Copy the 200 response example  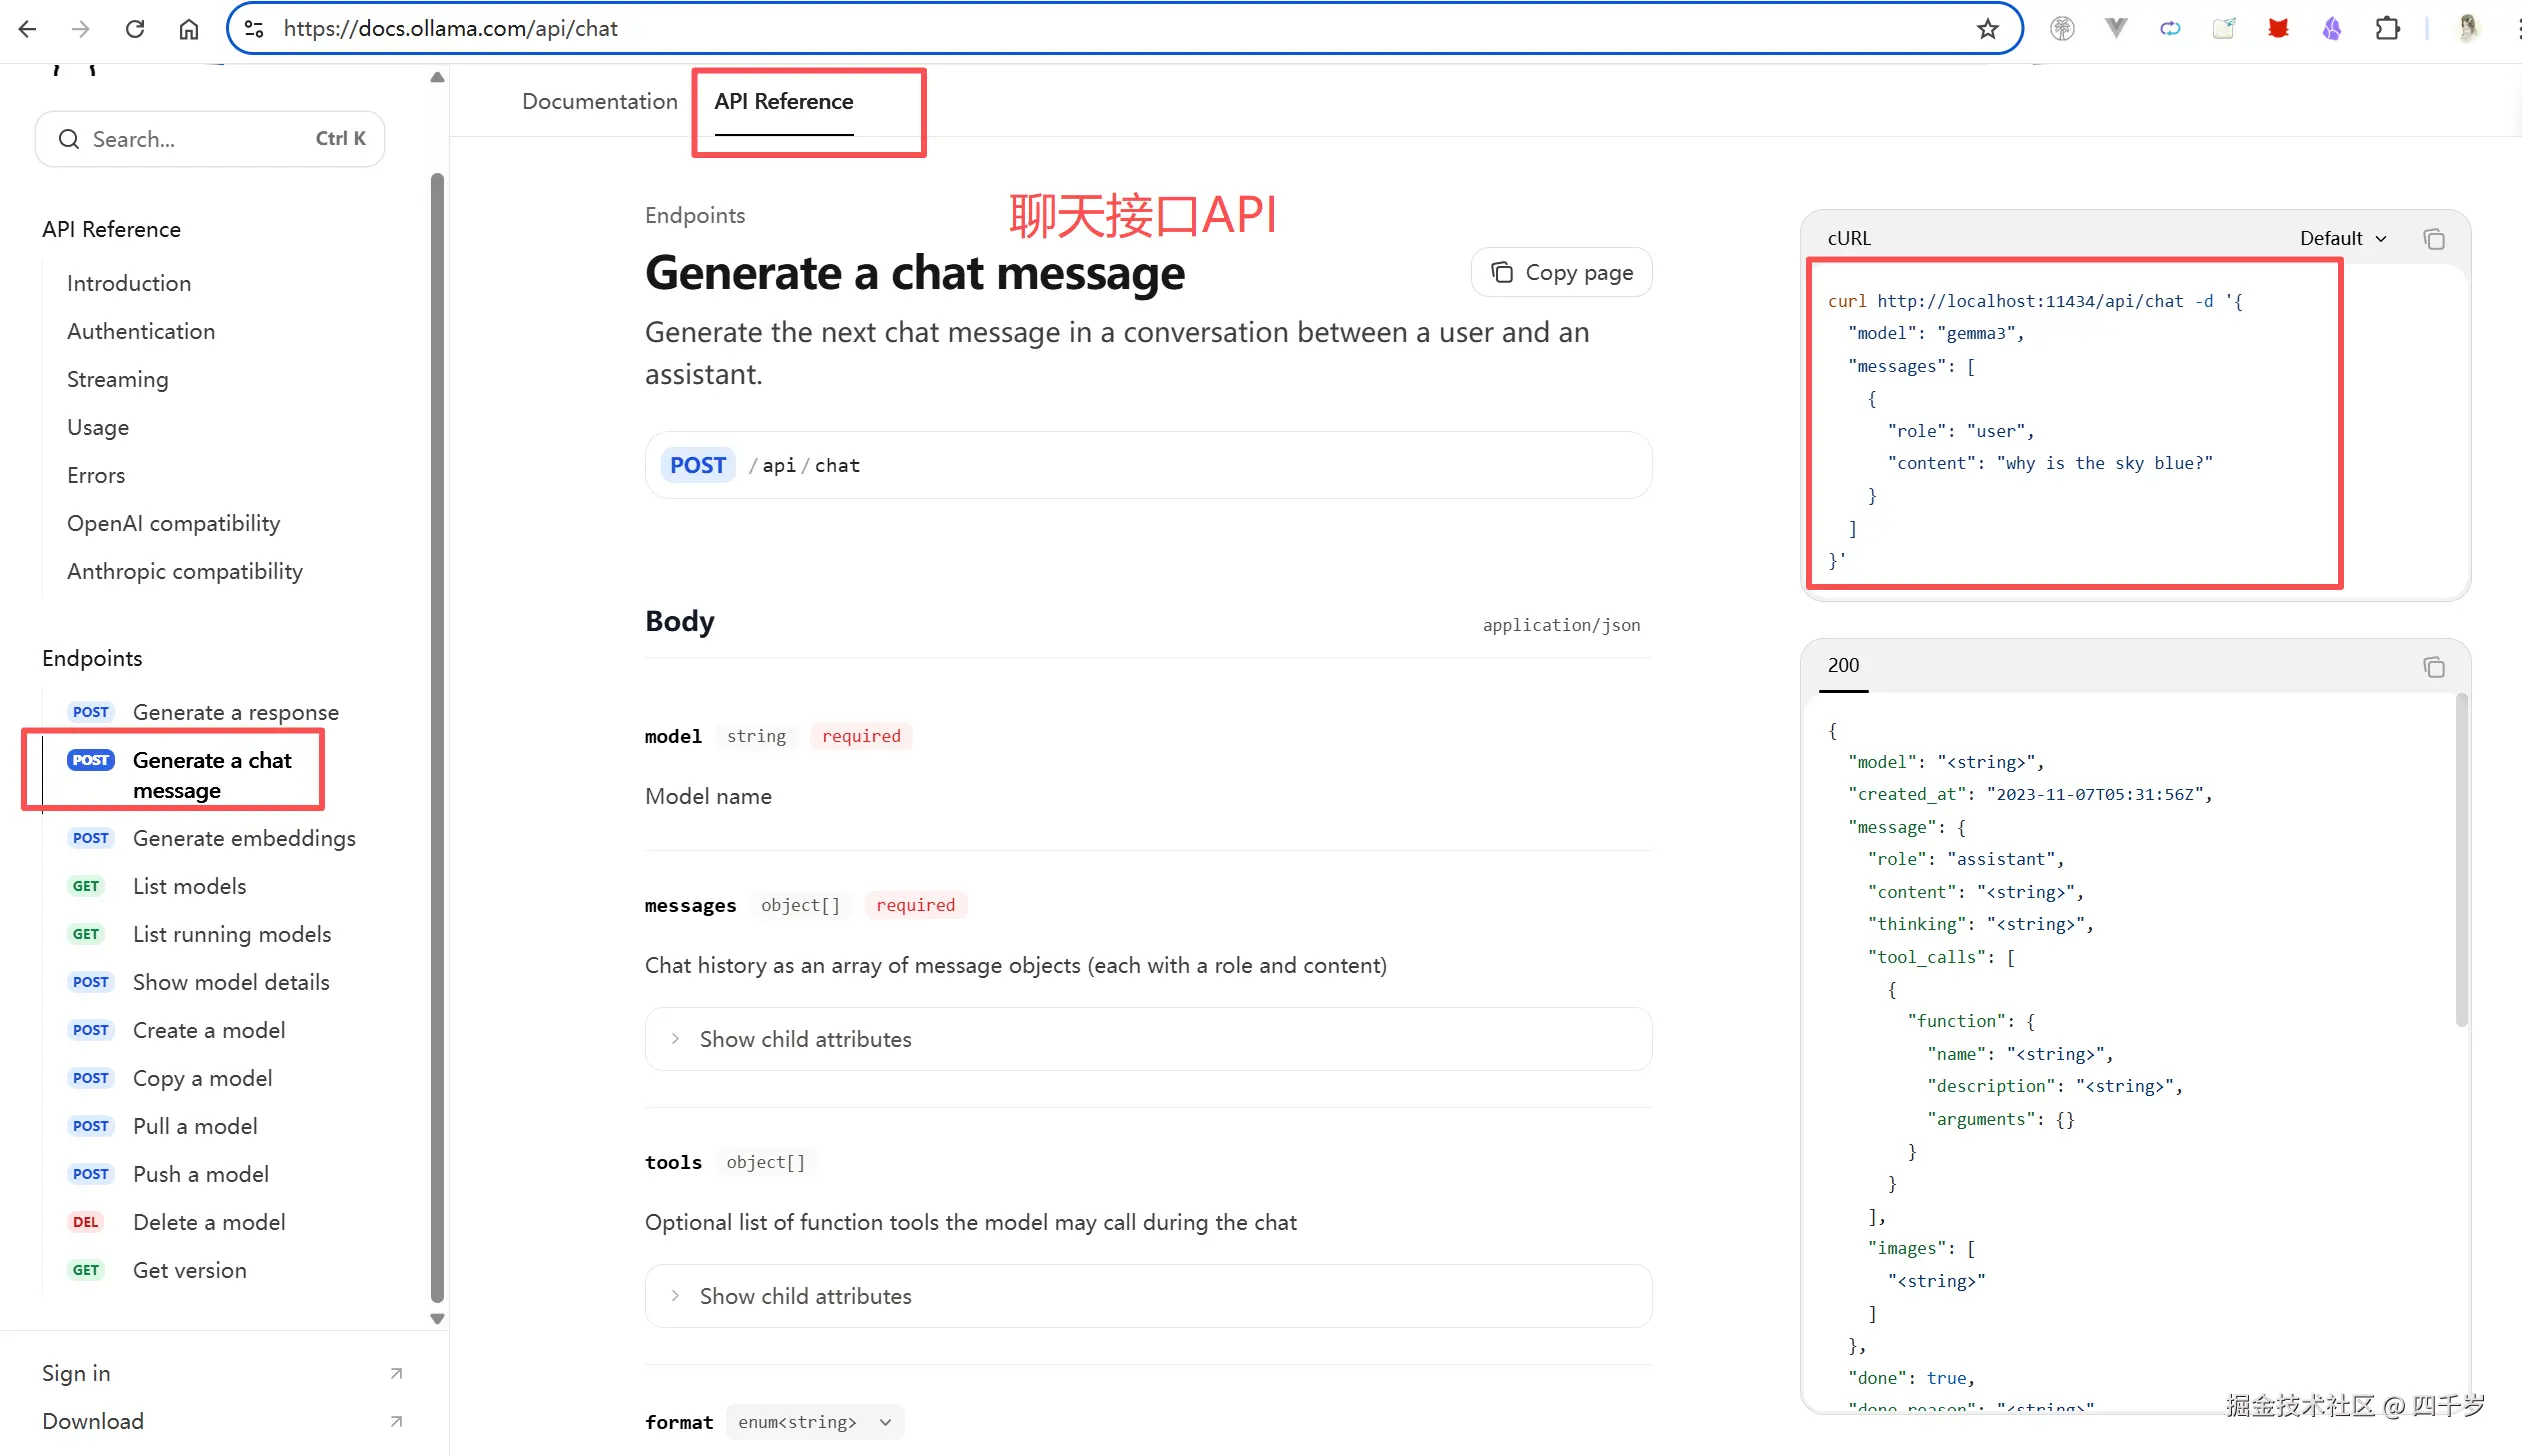coord(2433,667)
